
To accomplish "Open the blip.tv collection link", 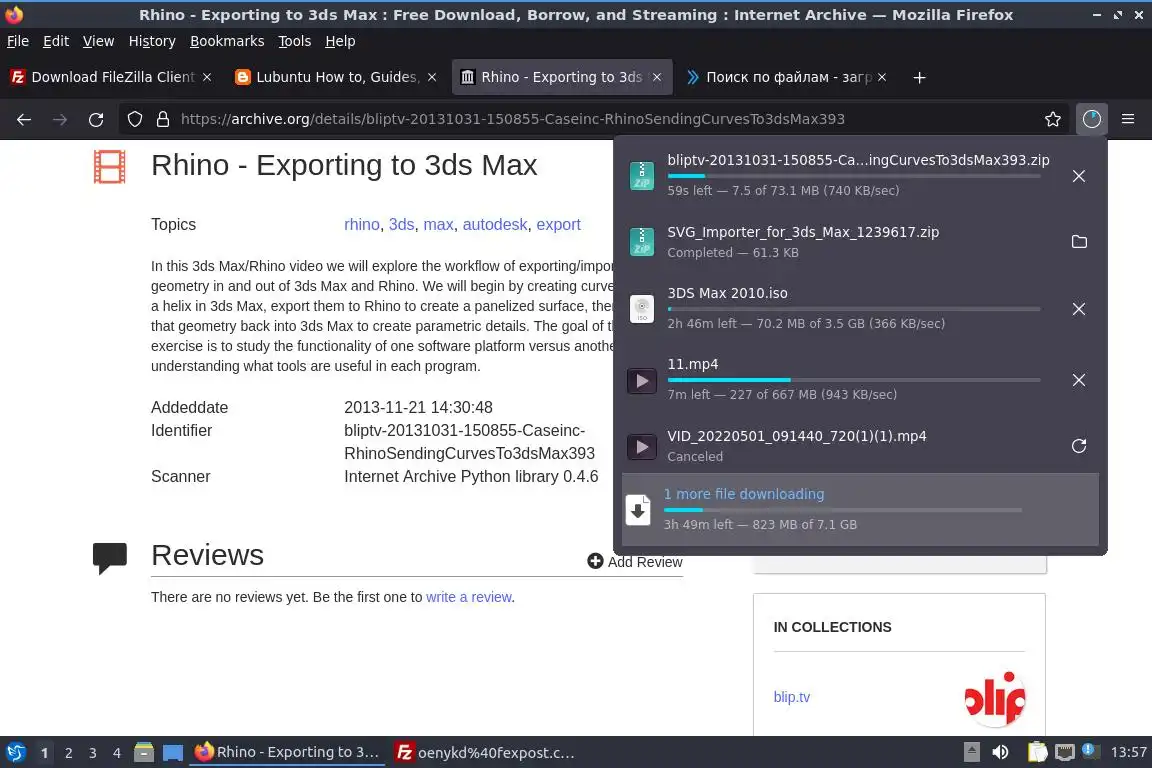I will (791, 697).
